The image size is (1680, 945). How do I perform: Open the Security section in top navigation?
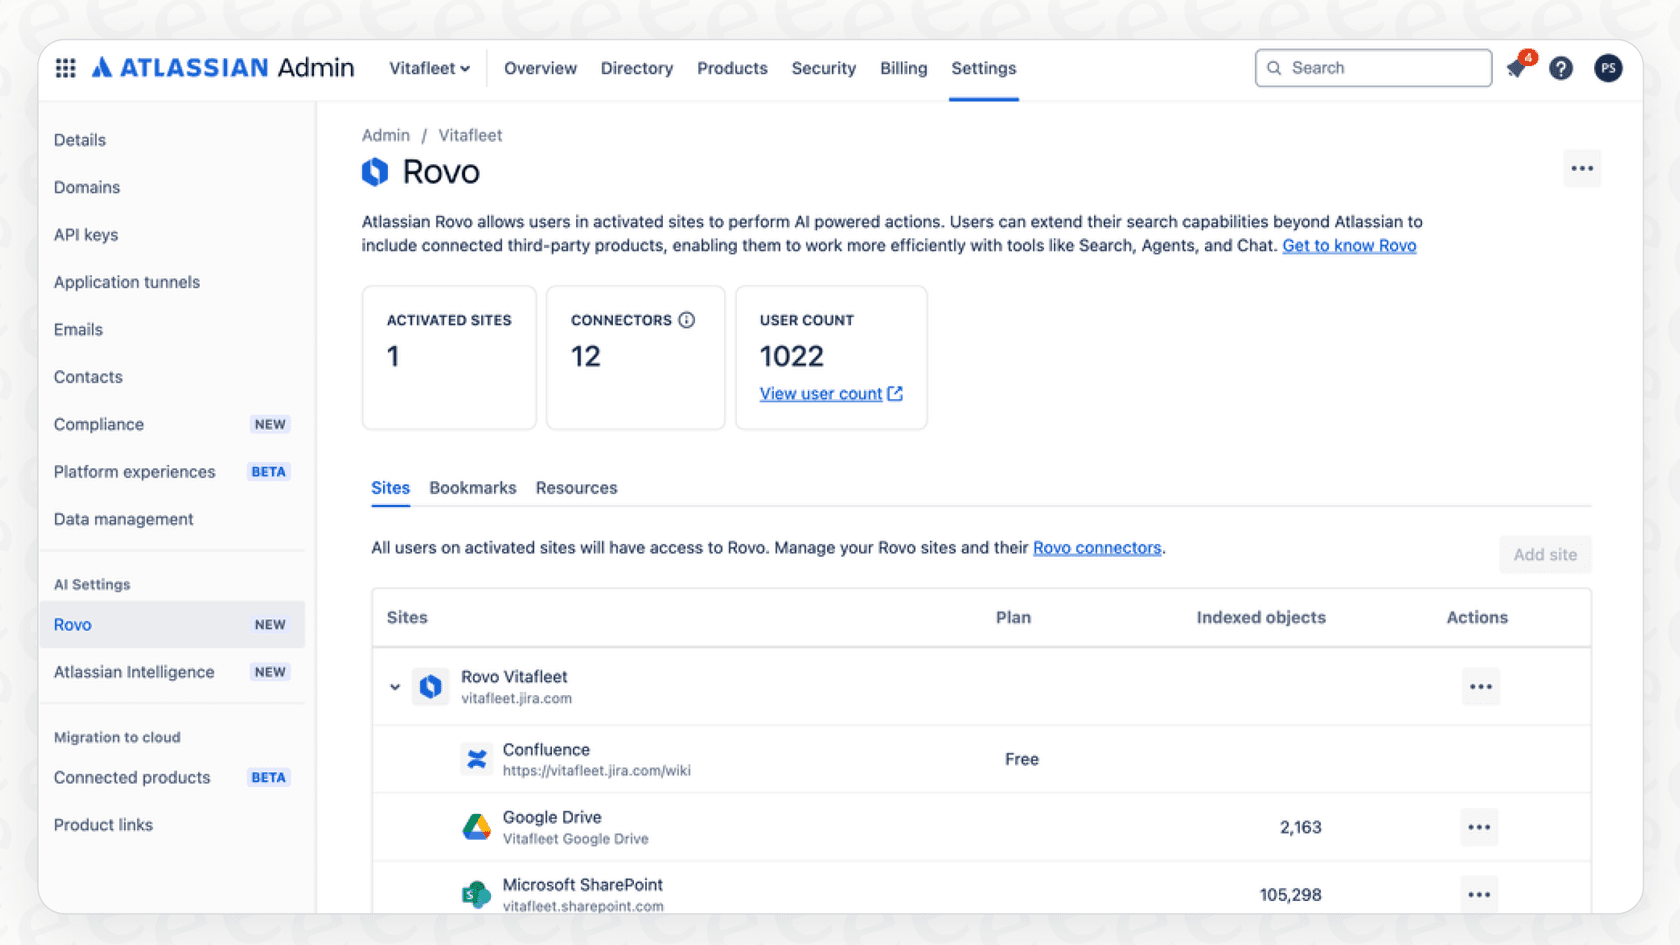coord(823,68)
